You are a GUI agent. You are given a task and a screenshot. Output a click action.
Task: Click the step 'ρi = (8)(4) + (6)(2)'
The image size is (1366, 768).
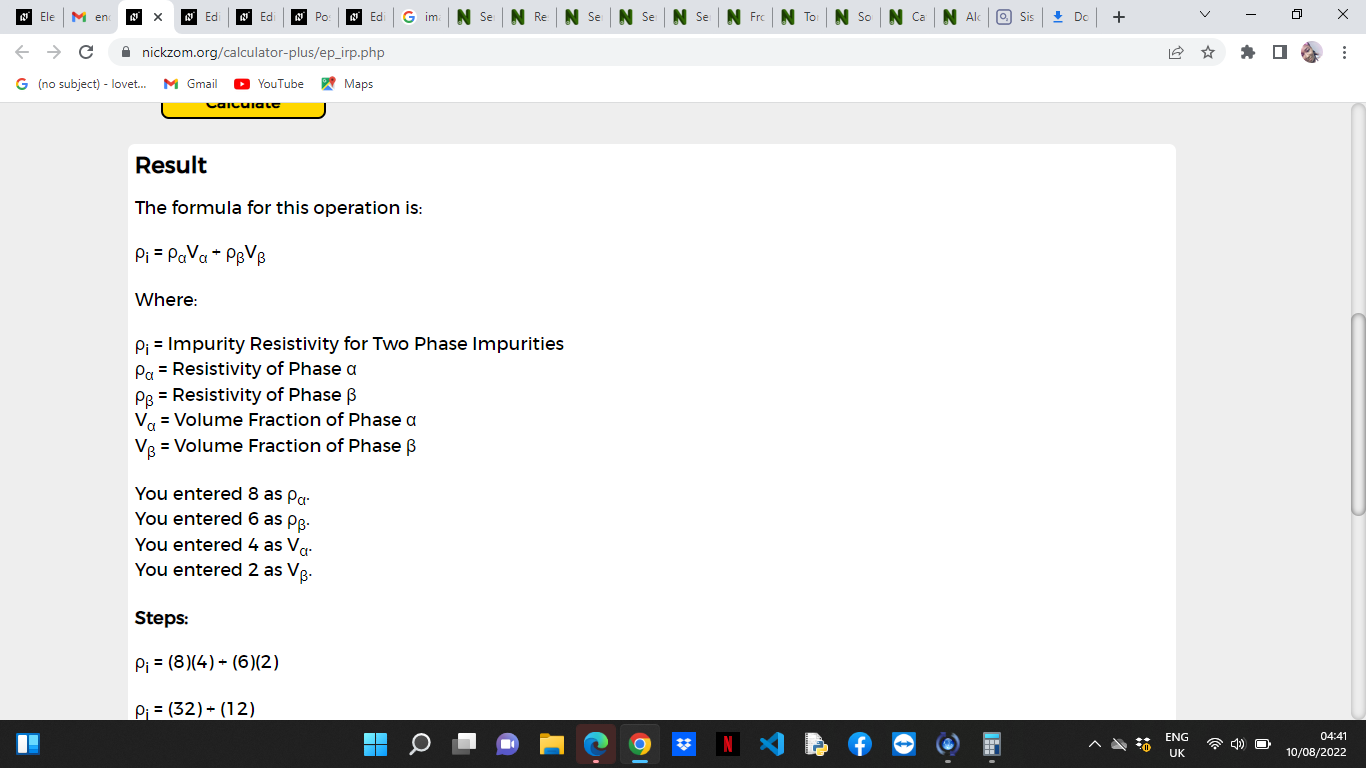tap(207, 662)
